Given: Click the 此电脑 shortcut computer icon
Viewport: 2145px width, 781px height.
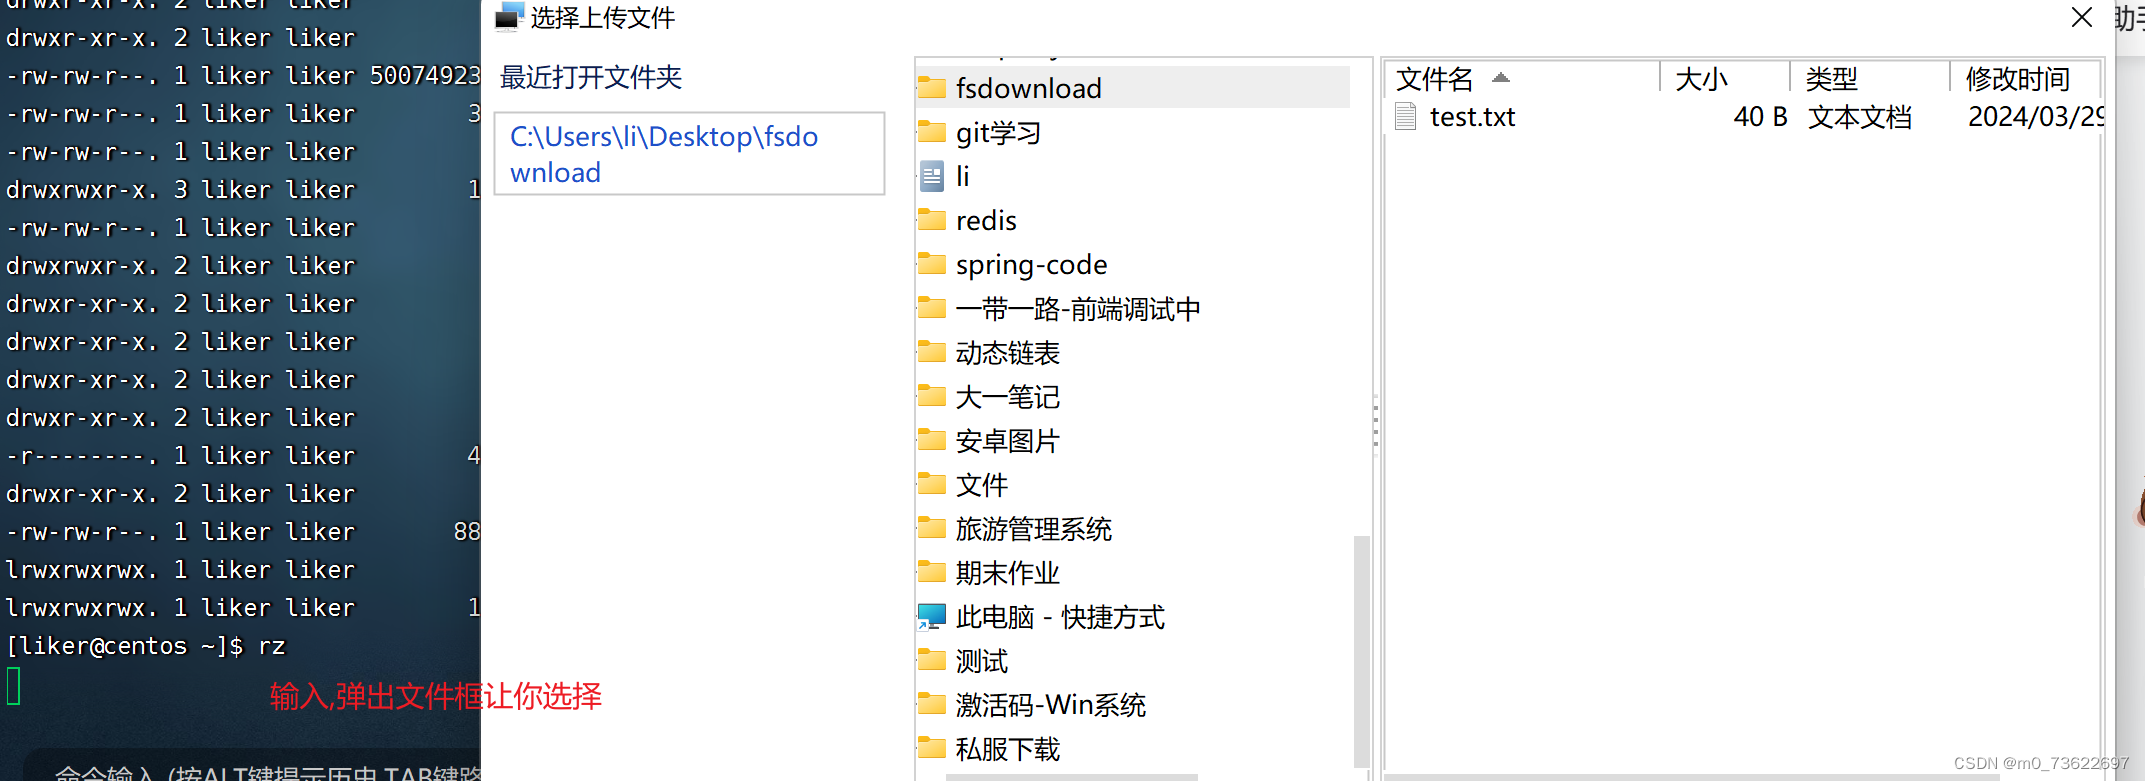Looking at the screenshot, I should pos(932,617).
